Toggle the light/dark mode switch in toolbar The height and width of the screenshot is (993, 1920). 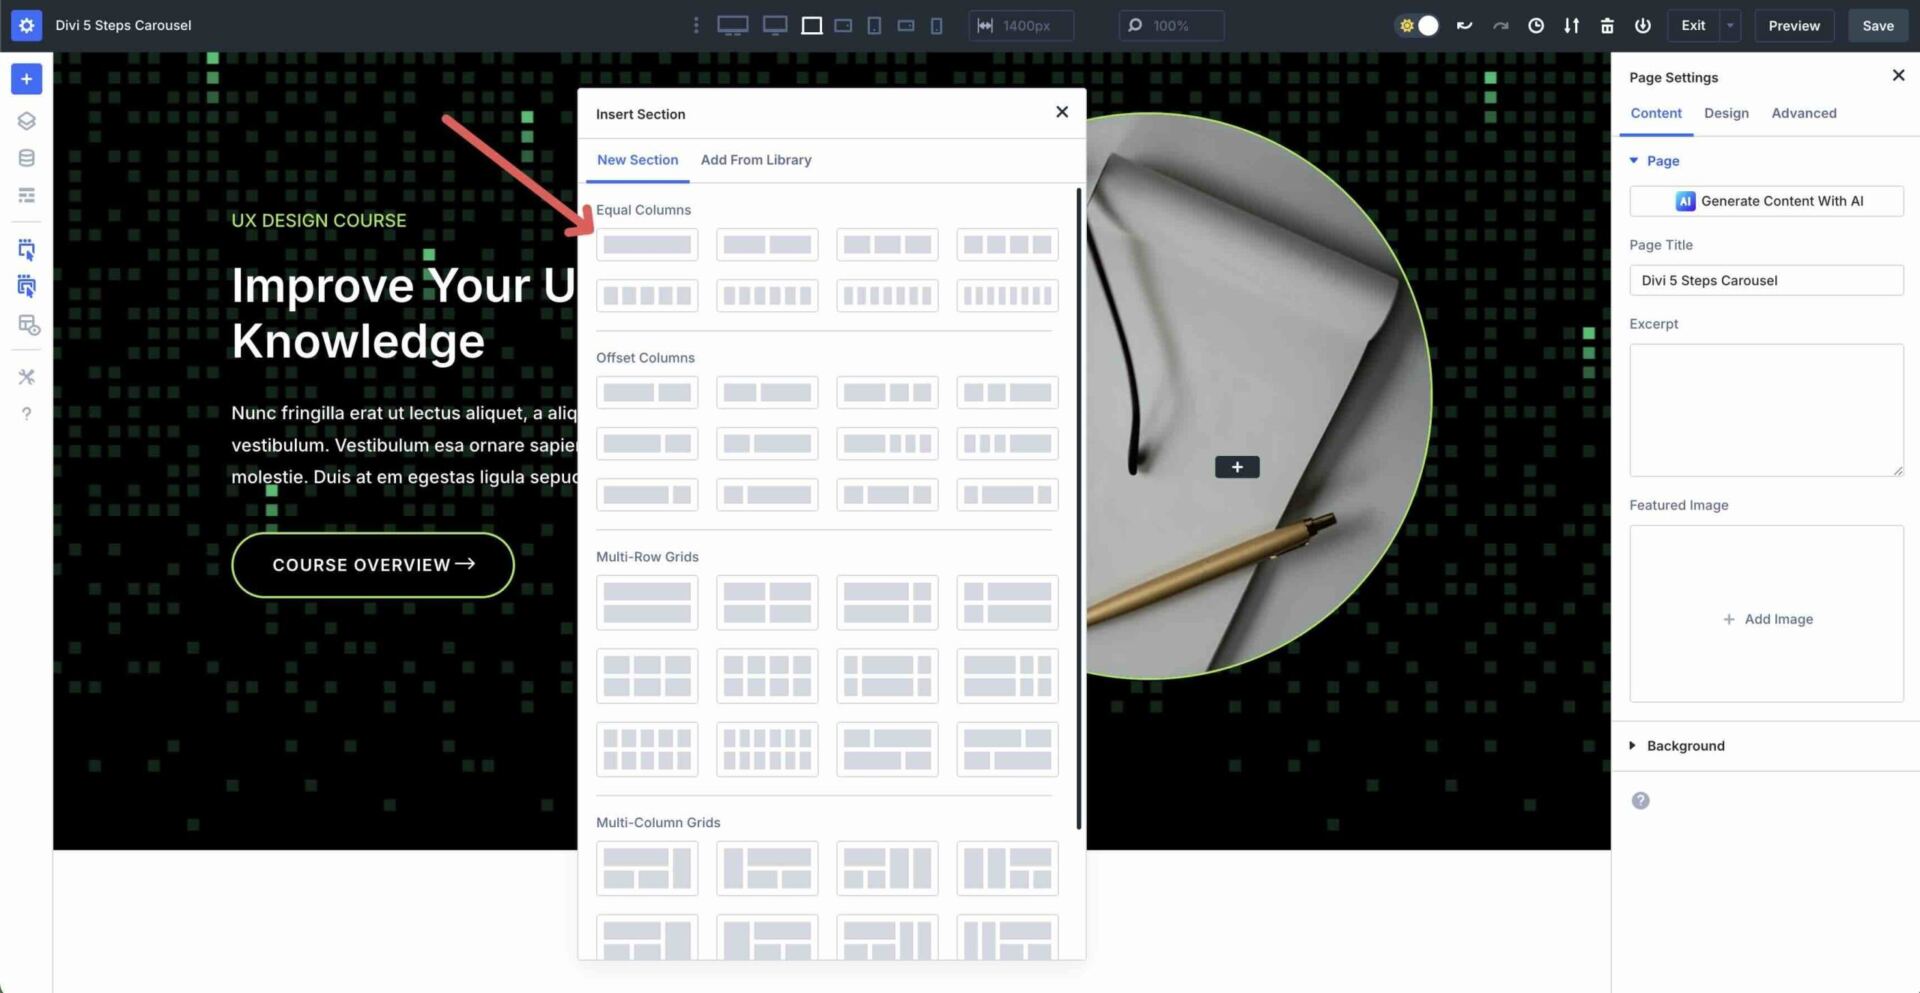1417,25
